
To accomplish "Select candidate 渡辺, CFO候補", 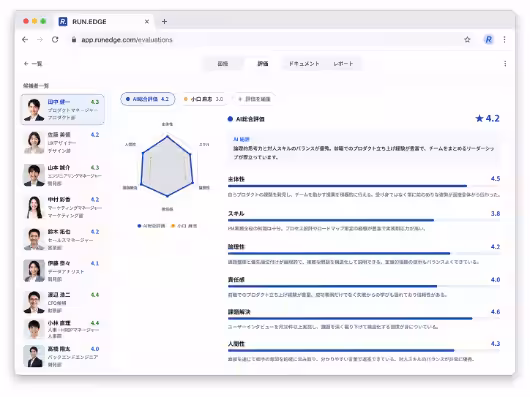I will tap(63, 302).
